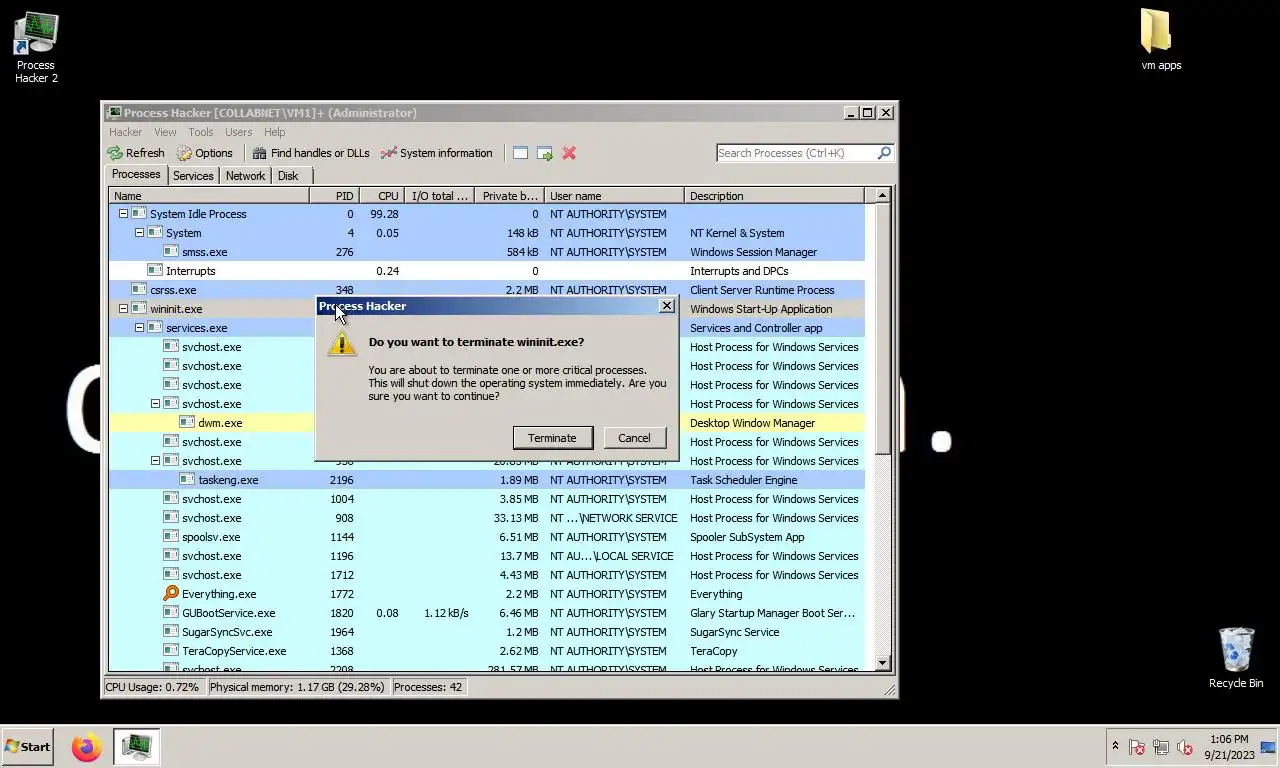Show hidden tray icons arrow
1280x768 pixels.
(1115, 747)
